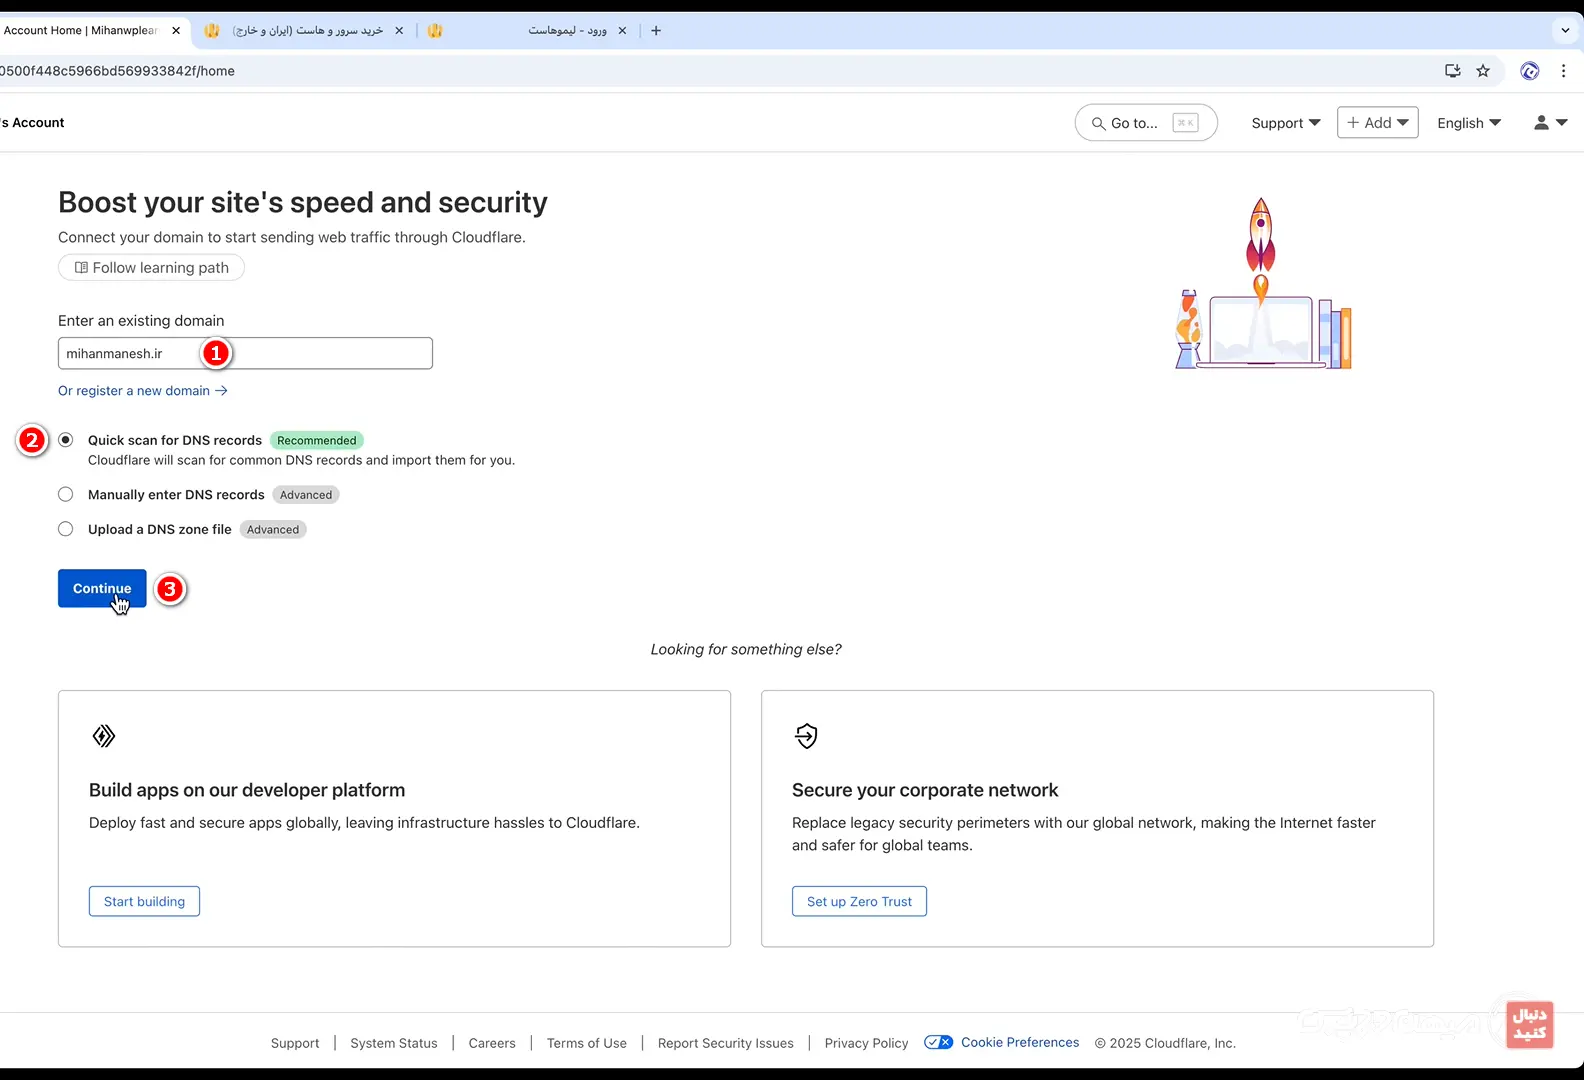Click favicon of the لیموهاست tab

434,31
